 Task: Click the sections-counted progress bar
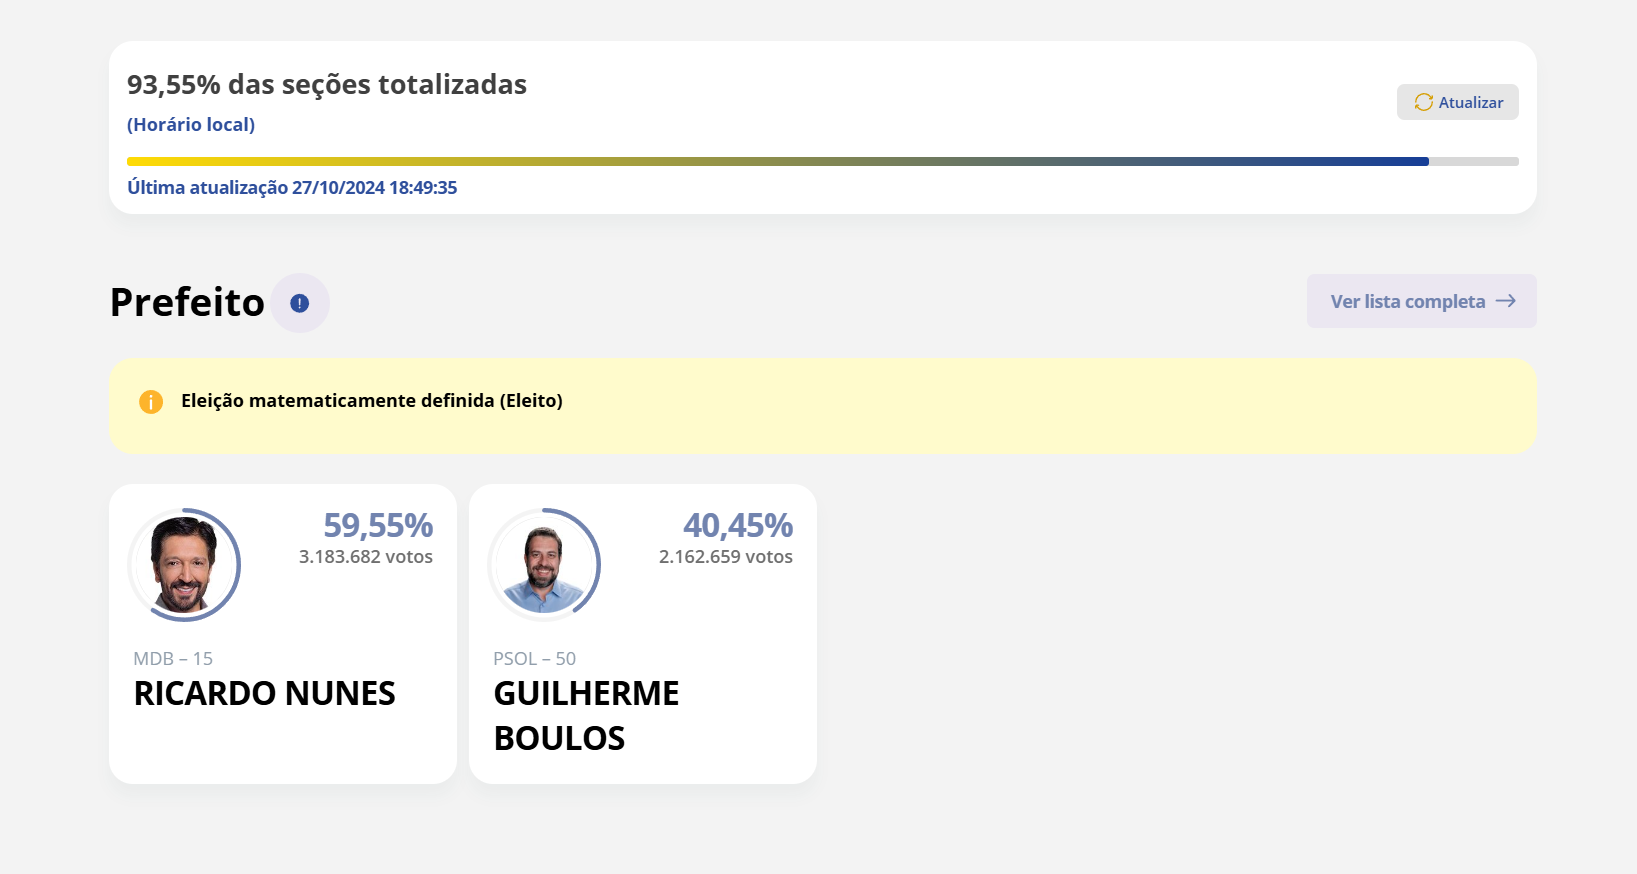click(822, 161)
